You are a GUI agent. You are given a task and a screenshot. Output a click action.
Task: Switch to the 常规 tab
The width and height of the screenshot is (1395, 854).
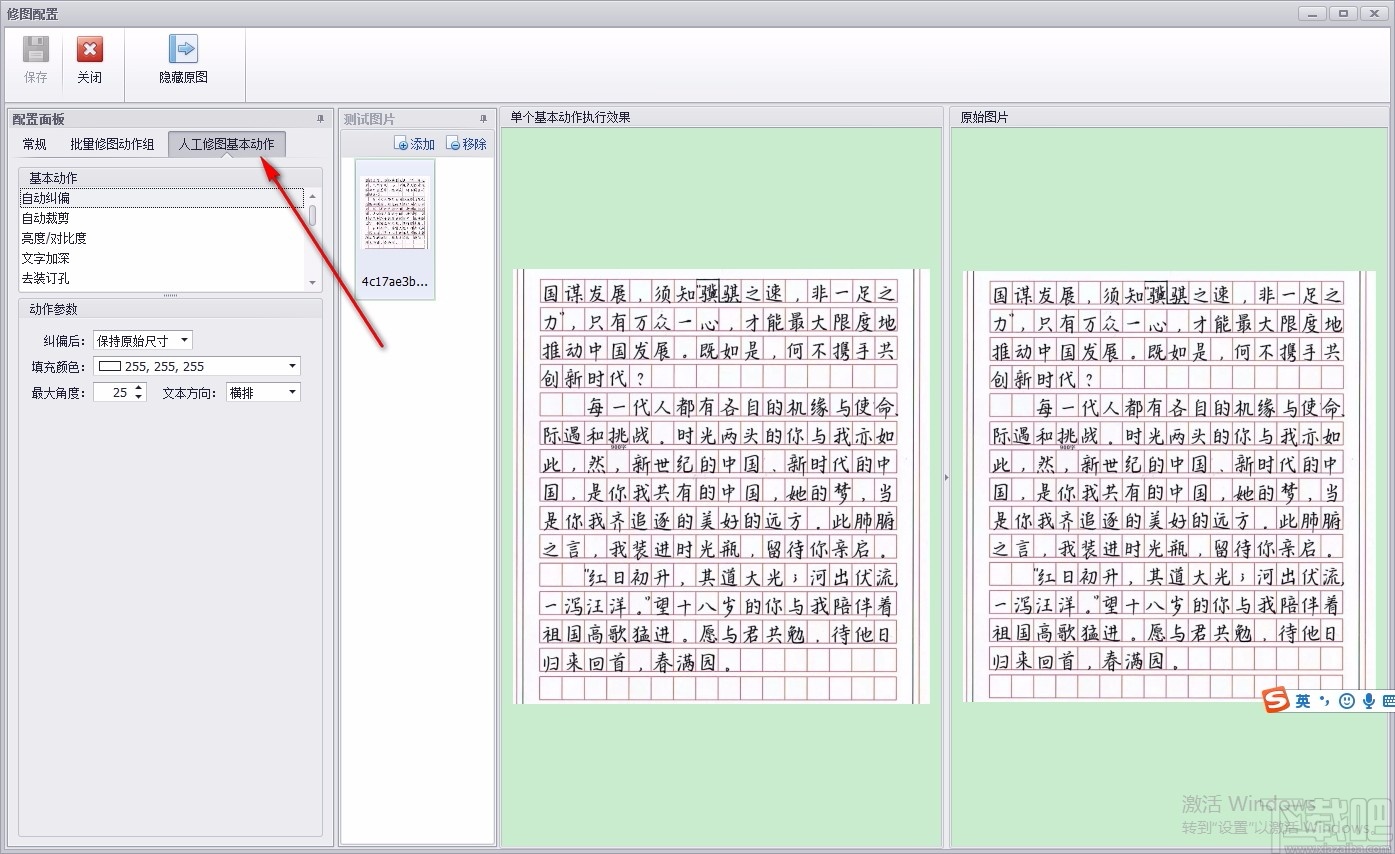click(x=34, y=144)
